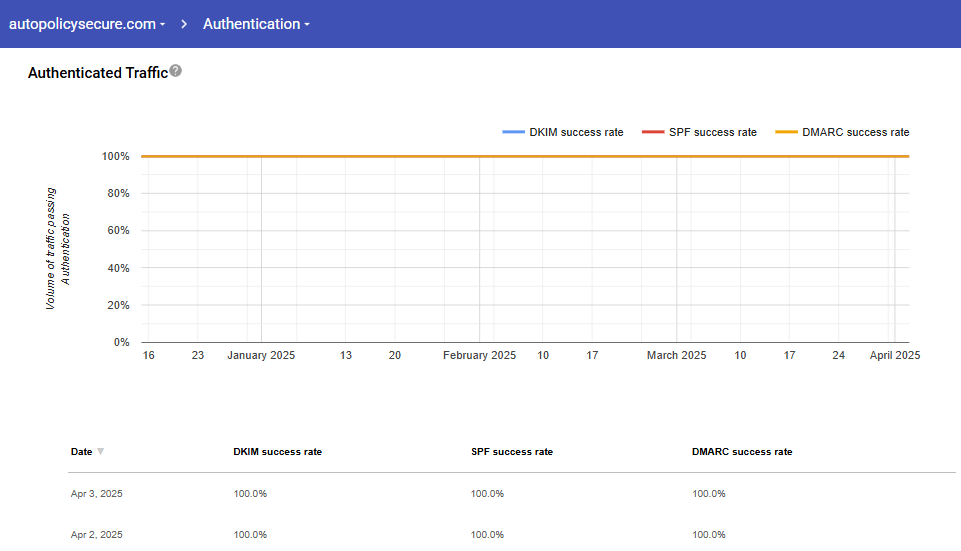The width and height of the screenshot is (961, 551).
Task: Click the March 2025 label on chart axis
Action: click(676, 355)
